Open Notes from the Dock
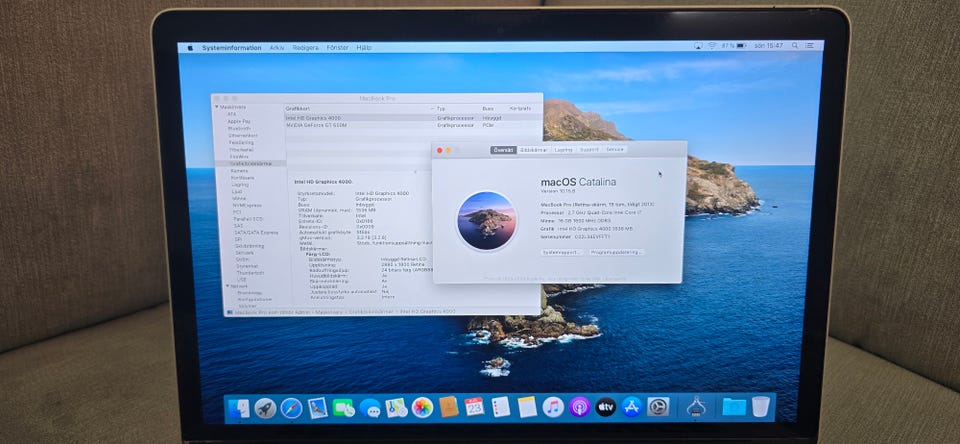Image resolution: width=960 pixels, height=444 pixels. click(x=527, y=407)
